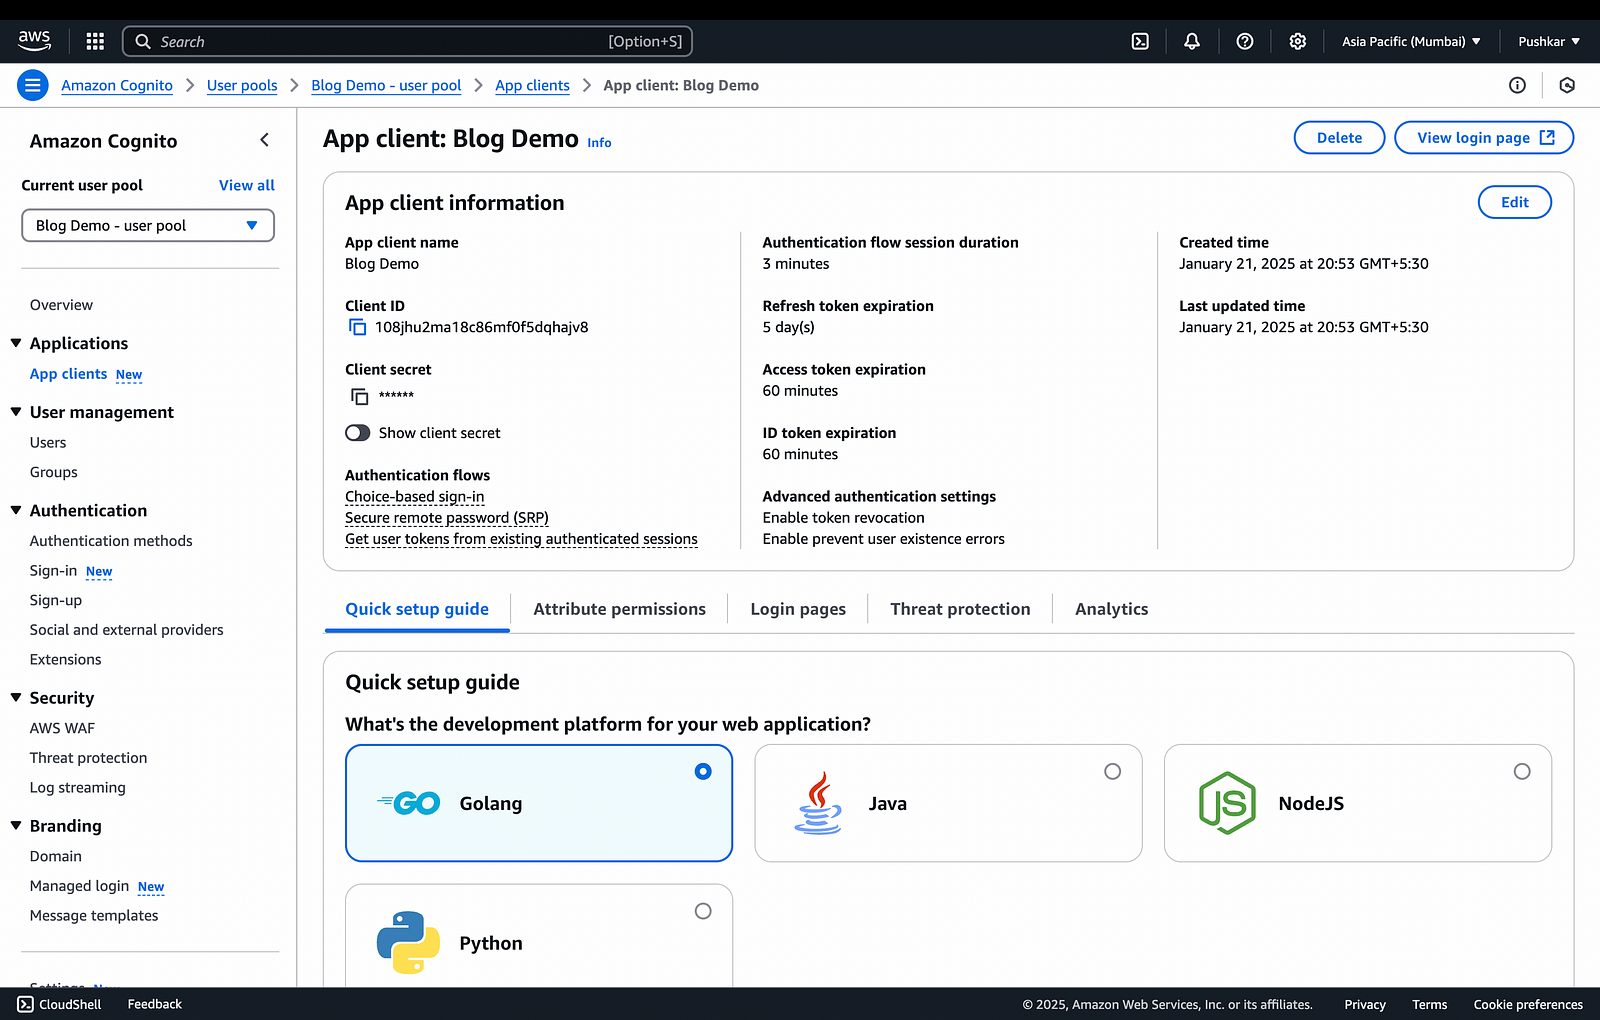
Task: Copy the Client ID value
Action: click(357, 327)
